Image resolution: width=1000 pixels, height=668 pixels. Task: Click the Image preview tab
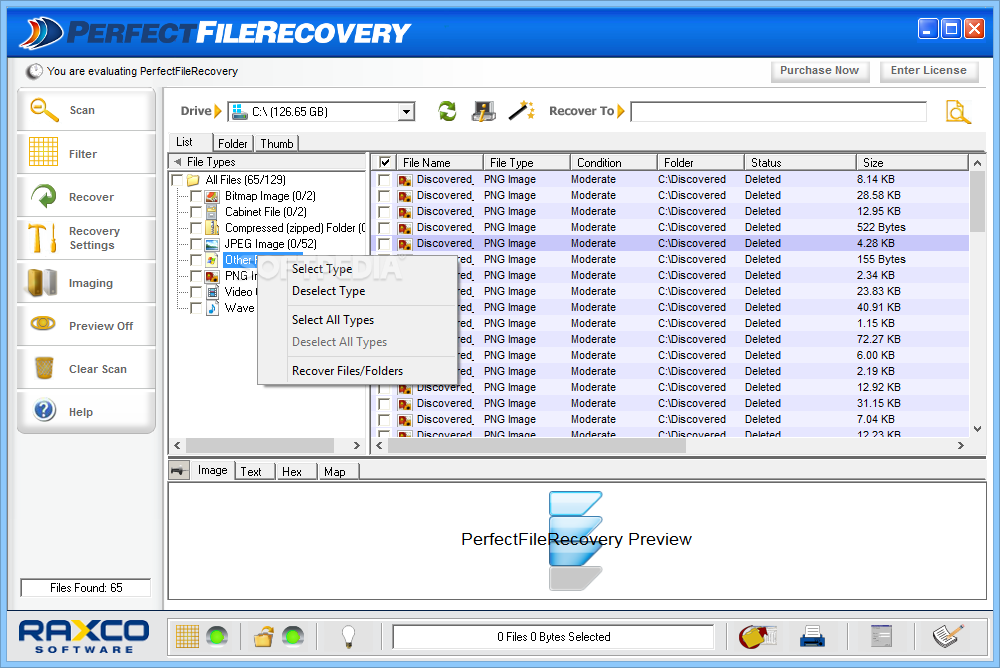pos(213,470)
